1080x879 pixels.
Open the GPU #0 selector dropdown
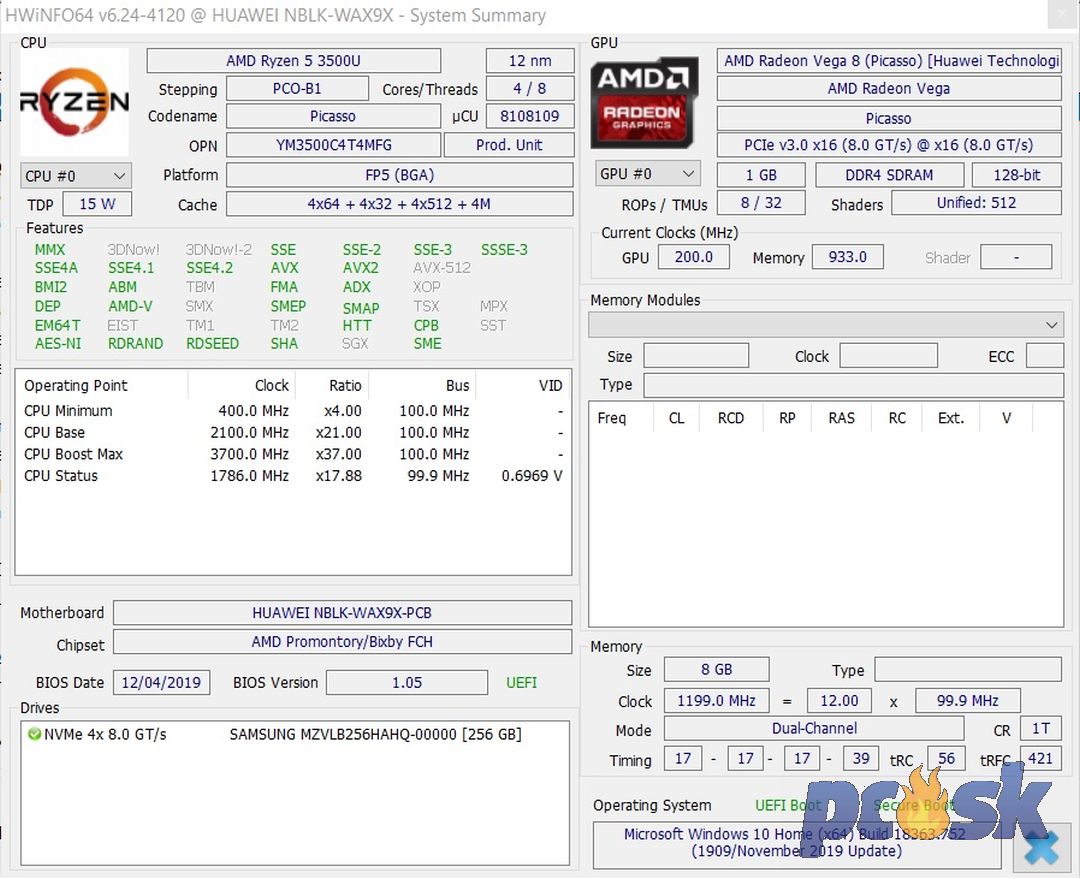tap(648, 174)
